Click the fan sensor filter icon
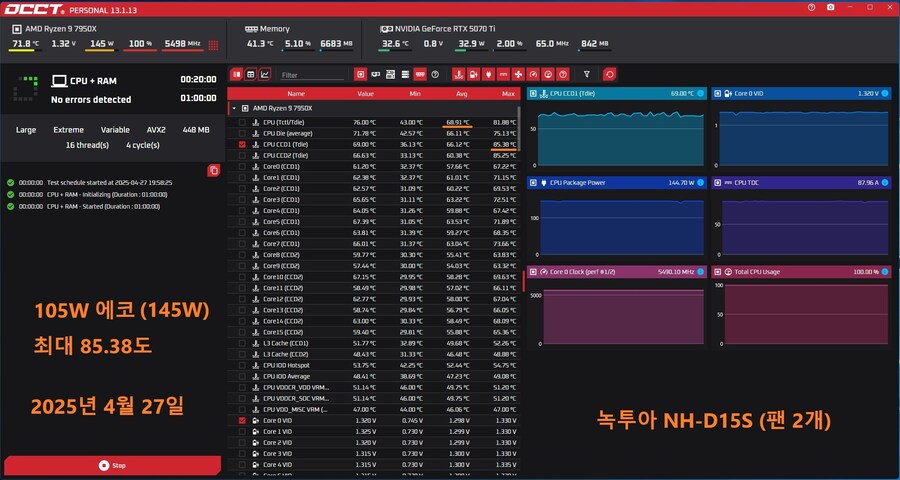900x480 pixels. click(x=518, y=74)
